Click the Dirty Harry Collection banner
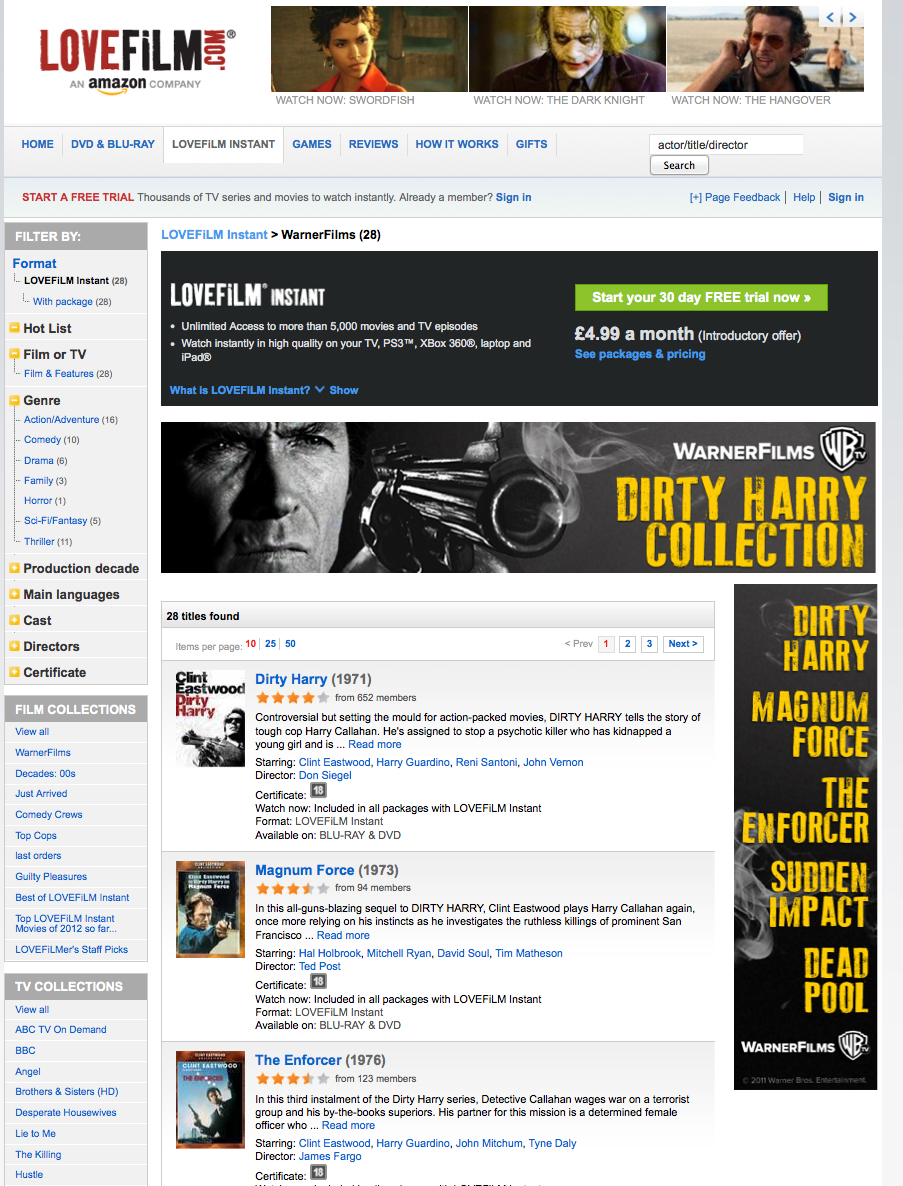Viewport: 903px width, 1186px height. click(518, 497)
